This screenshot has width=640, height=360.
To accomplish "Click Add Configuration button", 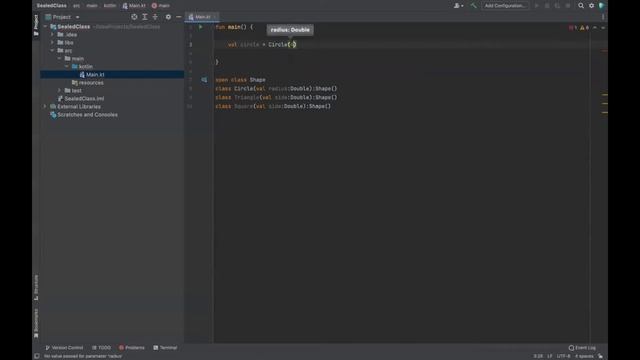I will (505, 6).
